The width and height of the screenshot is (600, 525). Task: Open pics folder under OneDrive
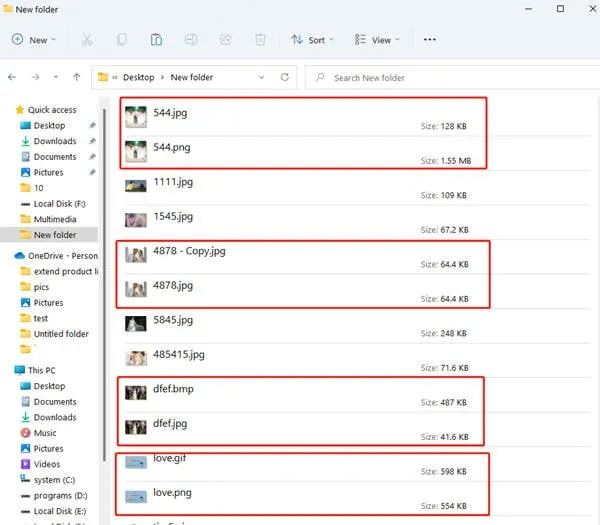(x=41, y=287)
